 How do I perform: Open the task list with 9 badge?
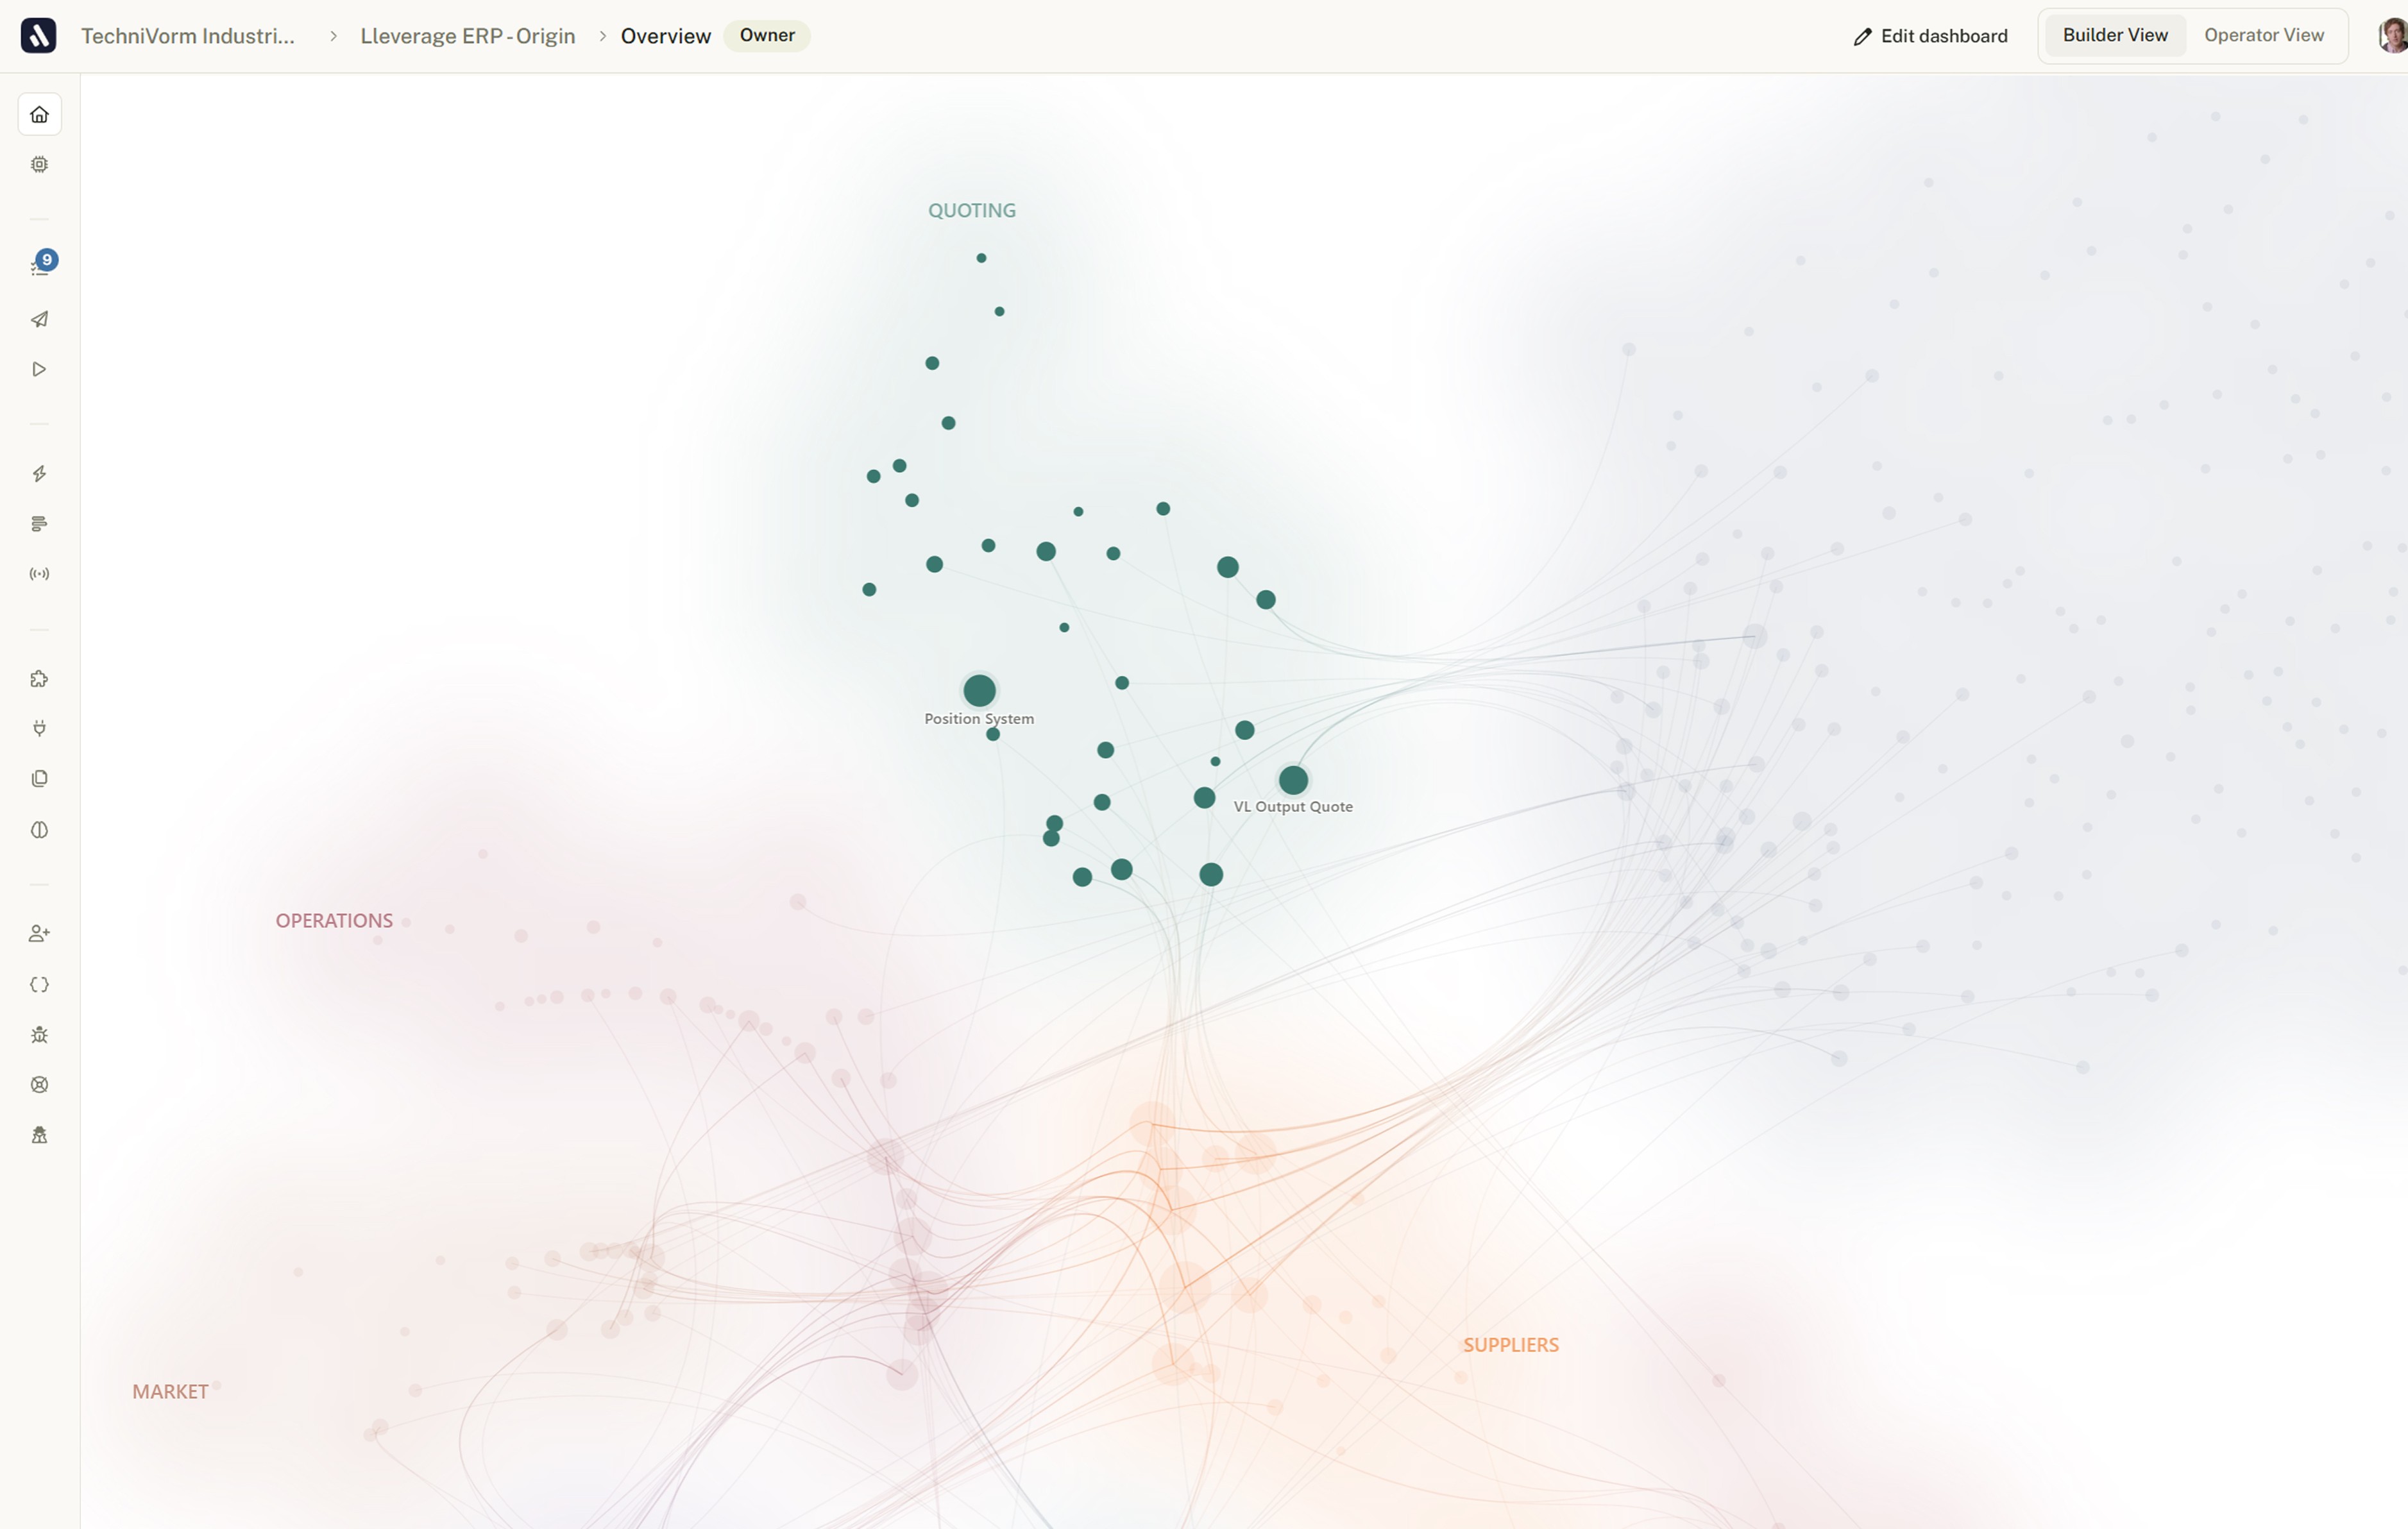tap(39, 266)
